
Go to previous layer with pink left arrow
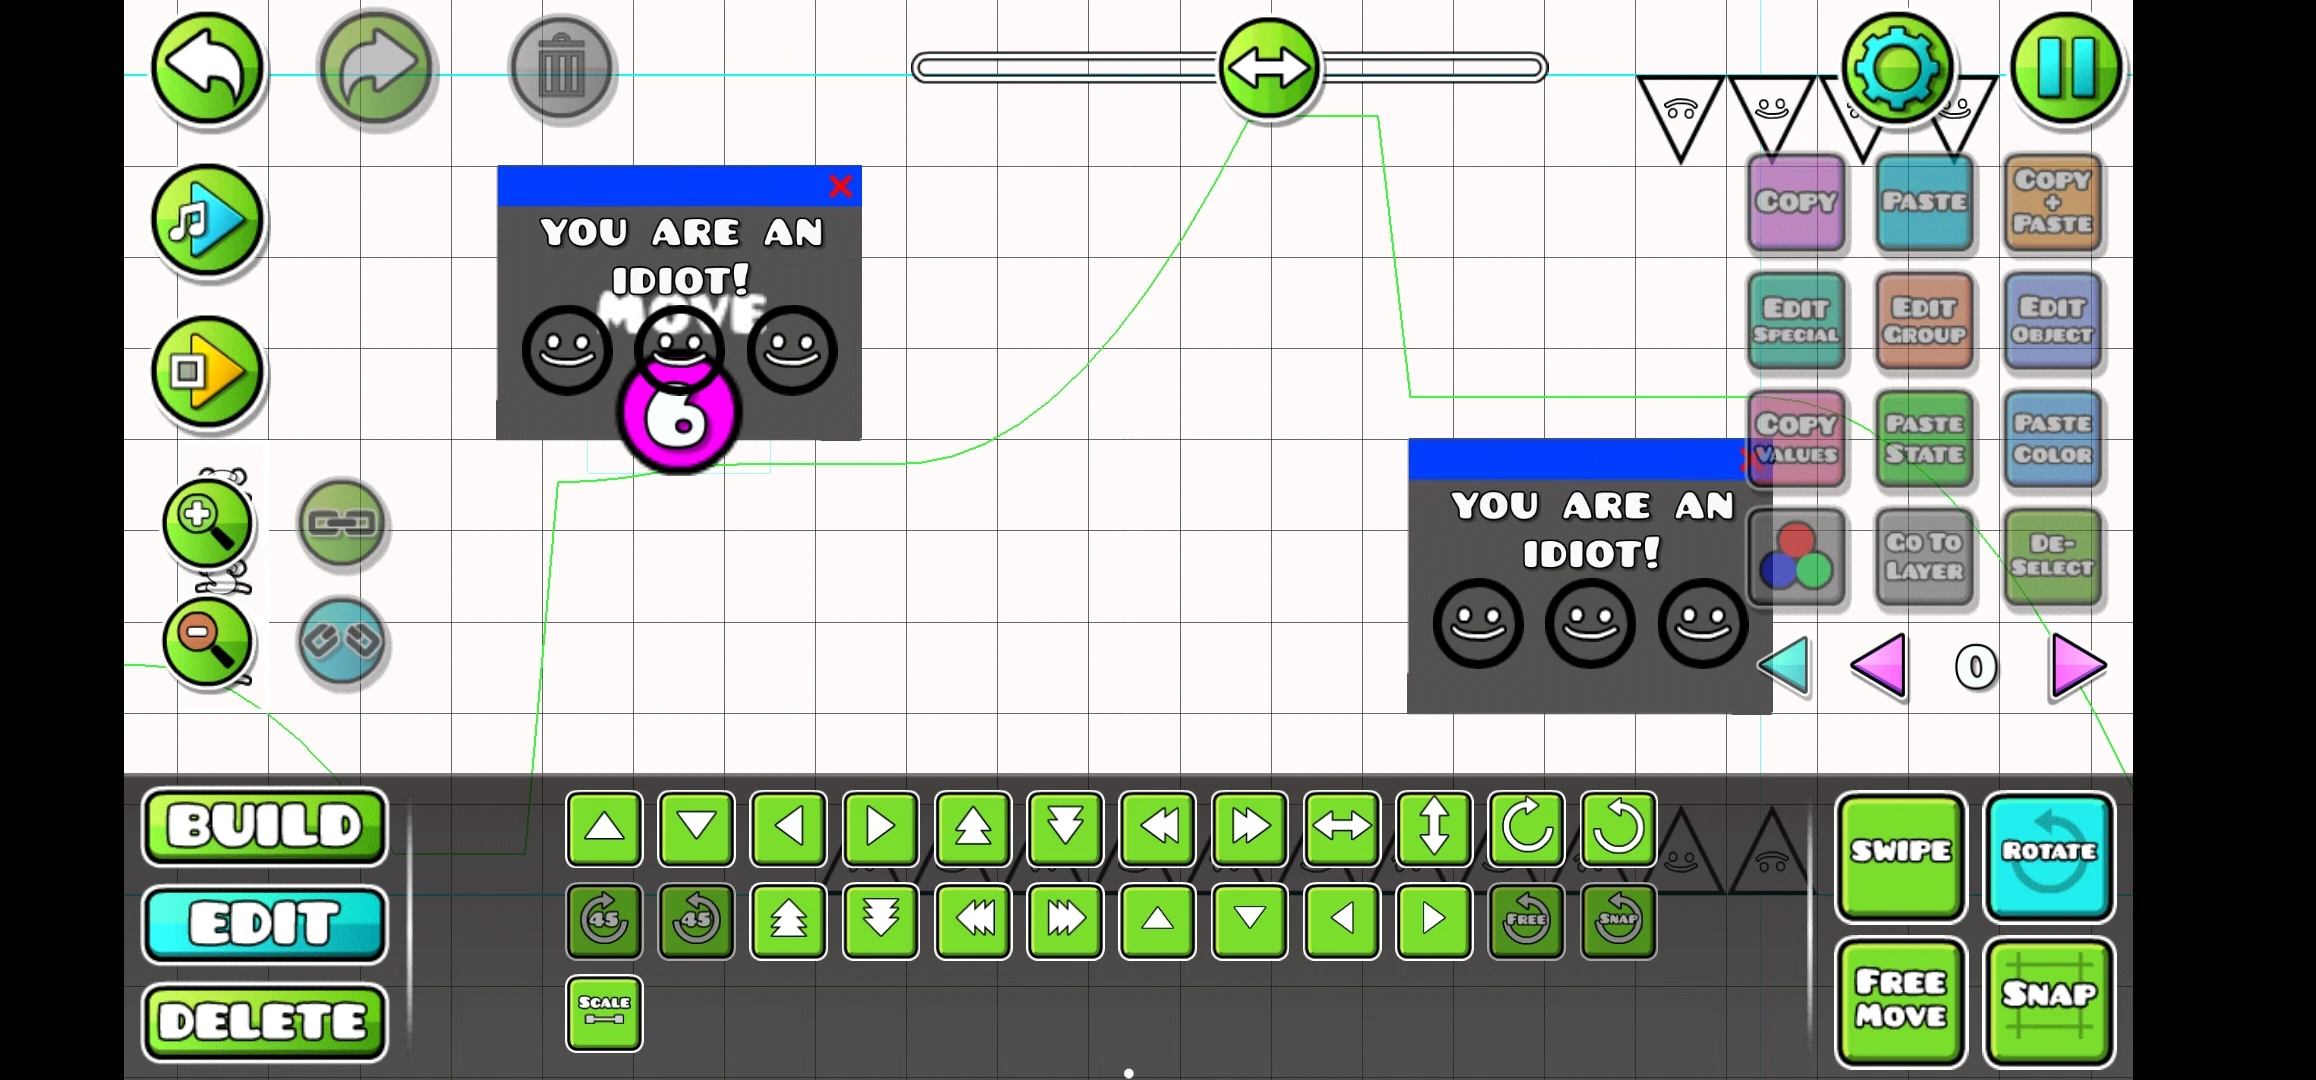pos(1878,665)
